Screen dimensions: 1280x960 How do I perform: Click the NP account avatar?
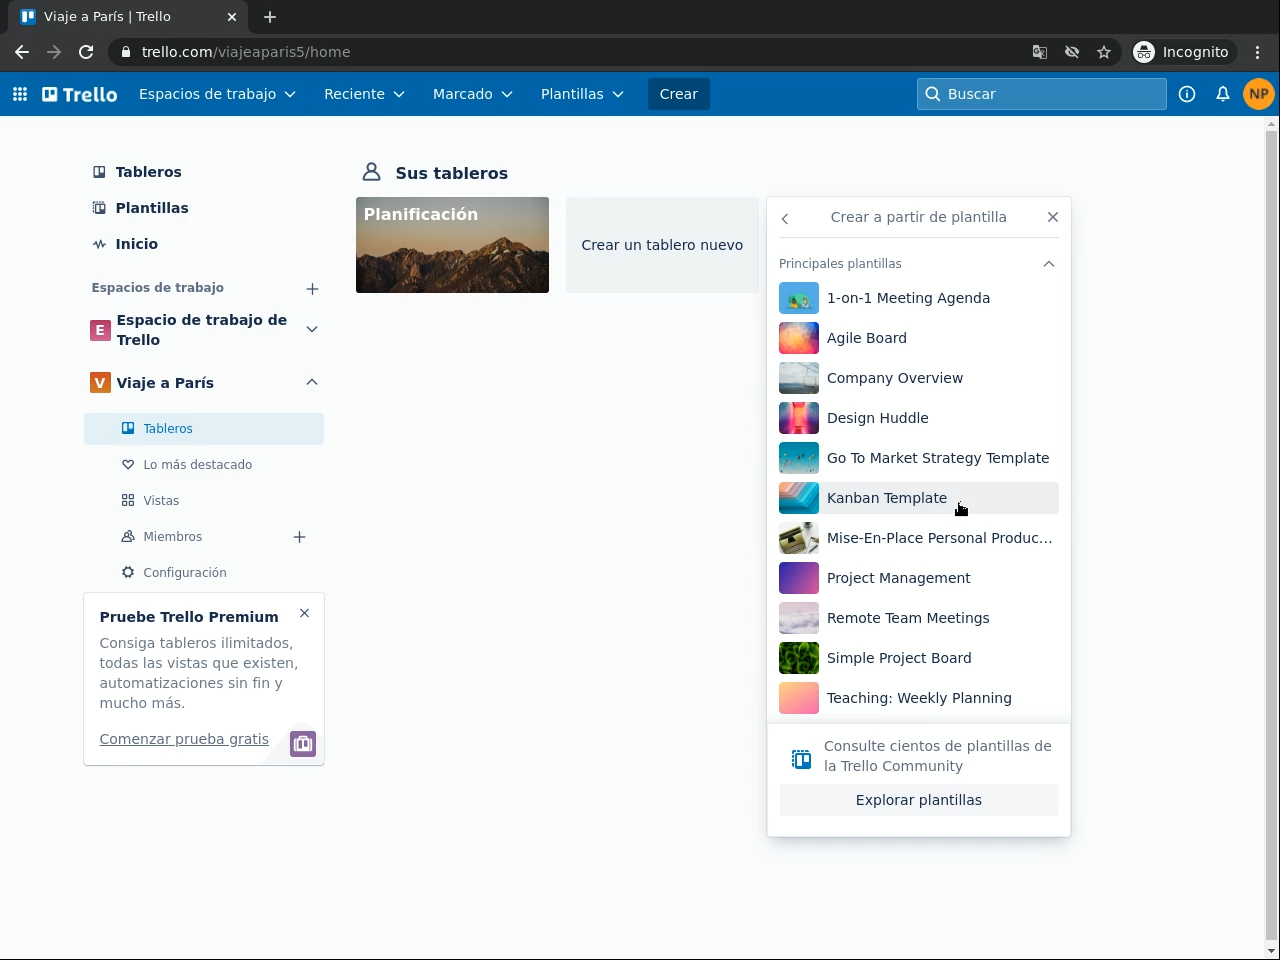pyautogui.click(x=1258, y=94)
